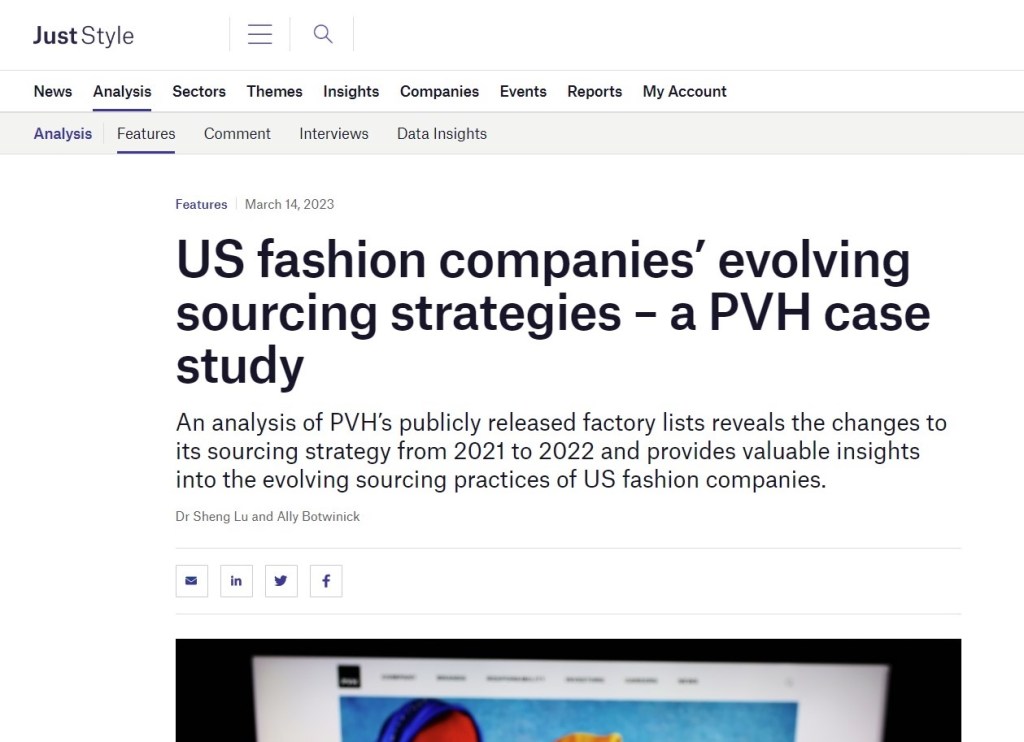The height and width of the screenshot is (742, 1024).
Task: Navigate to the Sectors section
Action: (198, 91)
